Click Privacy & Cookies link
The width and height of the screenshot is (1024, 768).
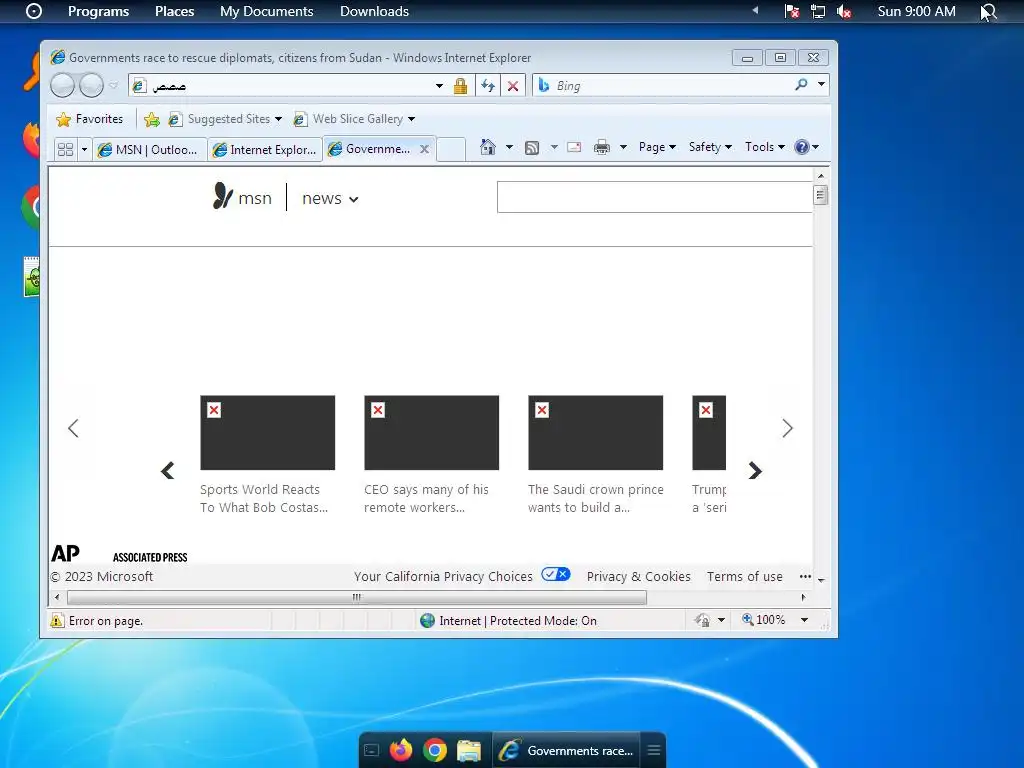pos(639,576)
